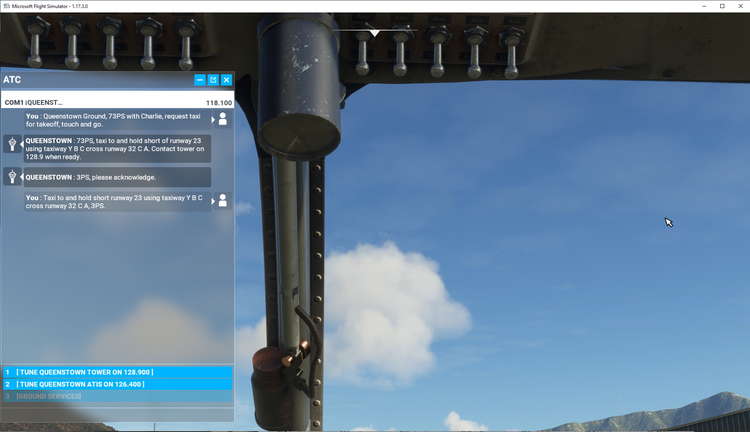750x432 pixels.
Task: Click the COM1 Queenstown station label
Action: [34, 102]
